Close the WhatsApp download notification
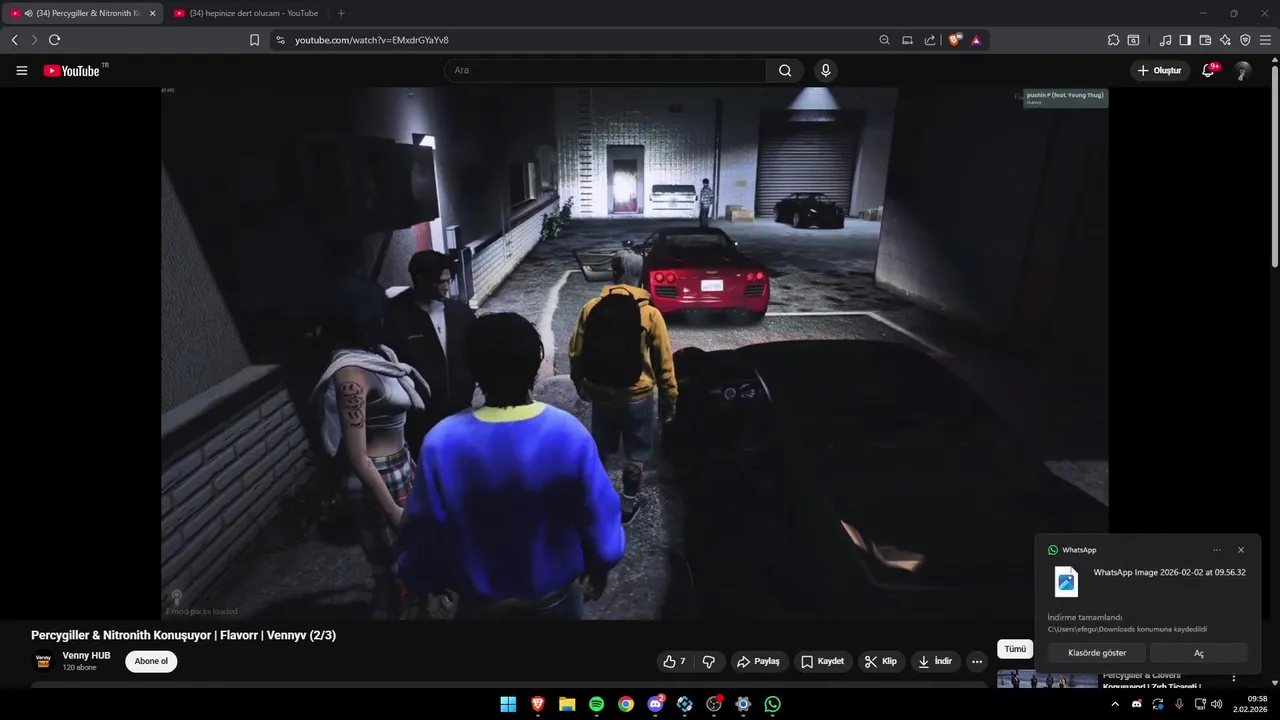The height and width of the screenshot is (720, 1280). coord(1241,550)
